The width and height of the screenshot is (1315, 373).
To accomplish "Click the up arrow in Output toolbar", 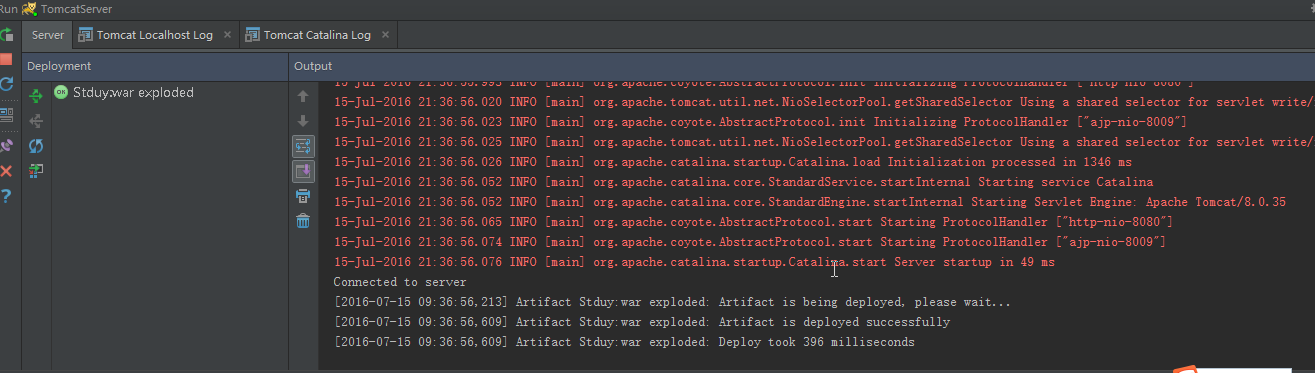I will (303, 97).
